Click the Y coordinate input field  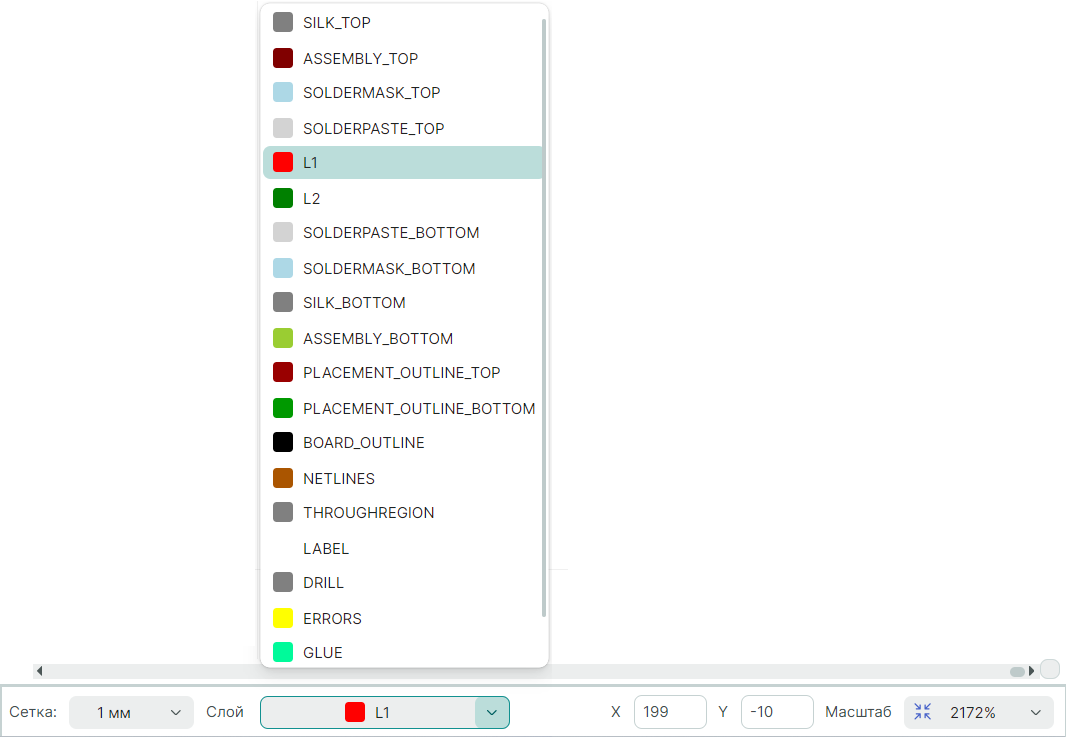tap(777, 712)
